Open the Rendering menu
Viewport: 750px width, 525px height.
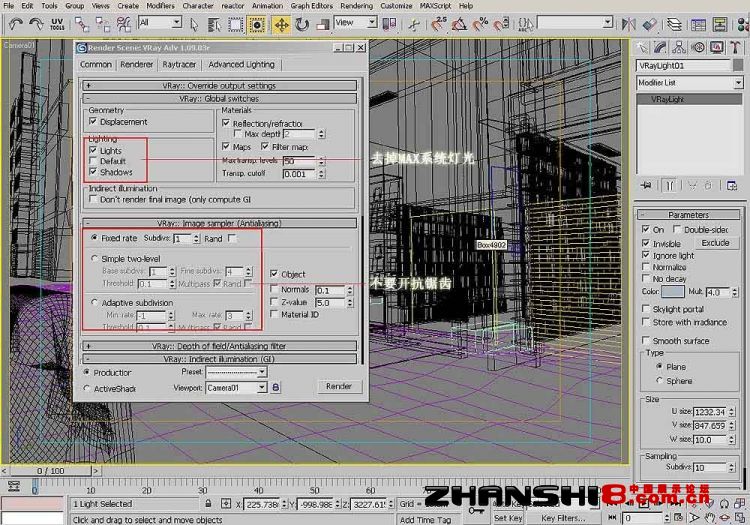coord(356,6)
